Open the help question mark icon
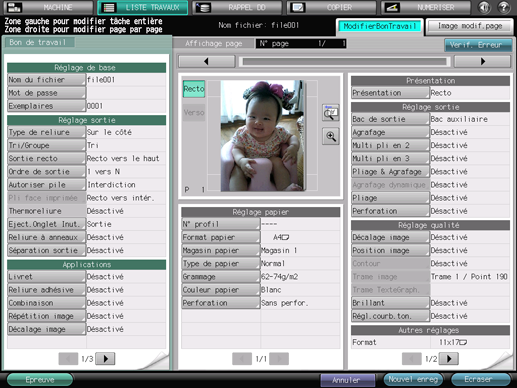This screenshot has width=517, height=388. coord(504,7)
